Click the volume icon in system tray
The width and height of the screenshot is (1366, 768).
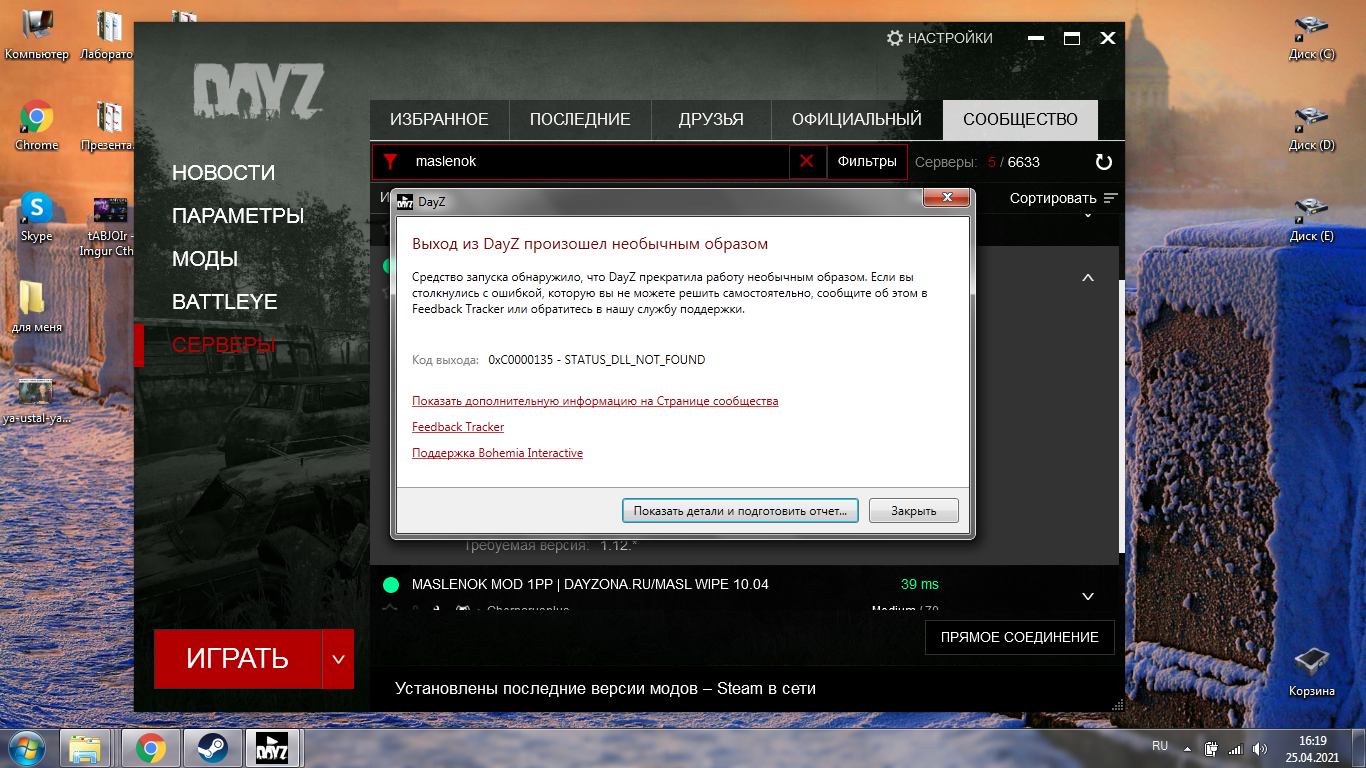(x=1258, y=747)
